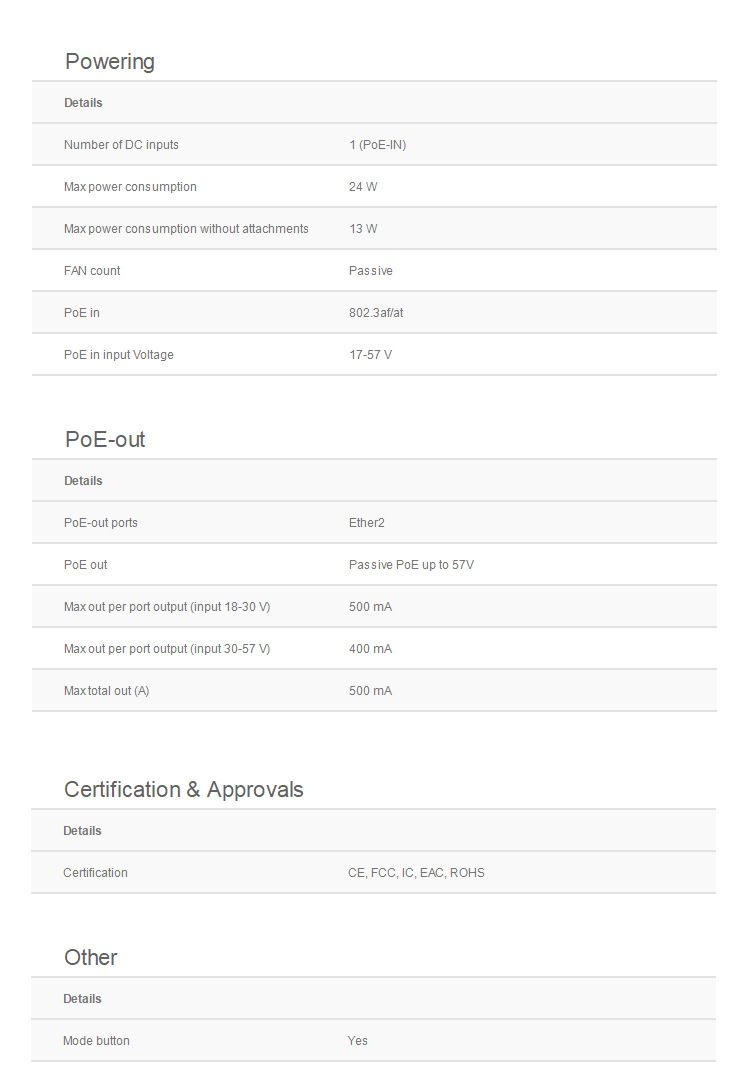
Task: Click the 17-57 V input voltage value
Action: click(370, 355)
